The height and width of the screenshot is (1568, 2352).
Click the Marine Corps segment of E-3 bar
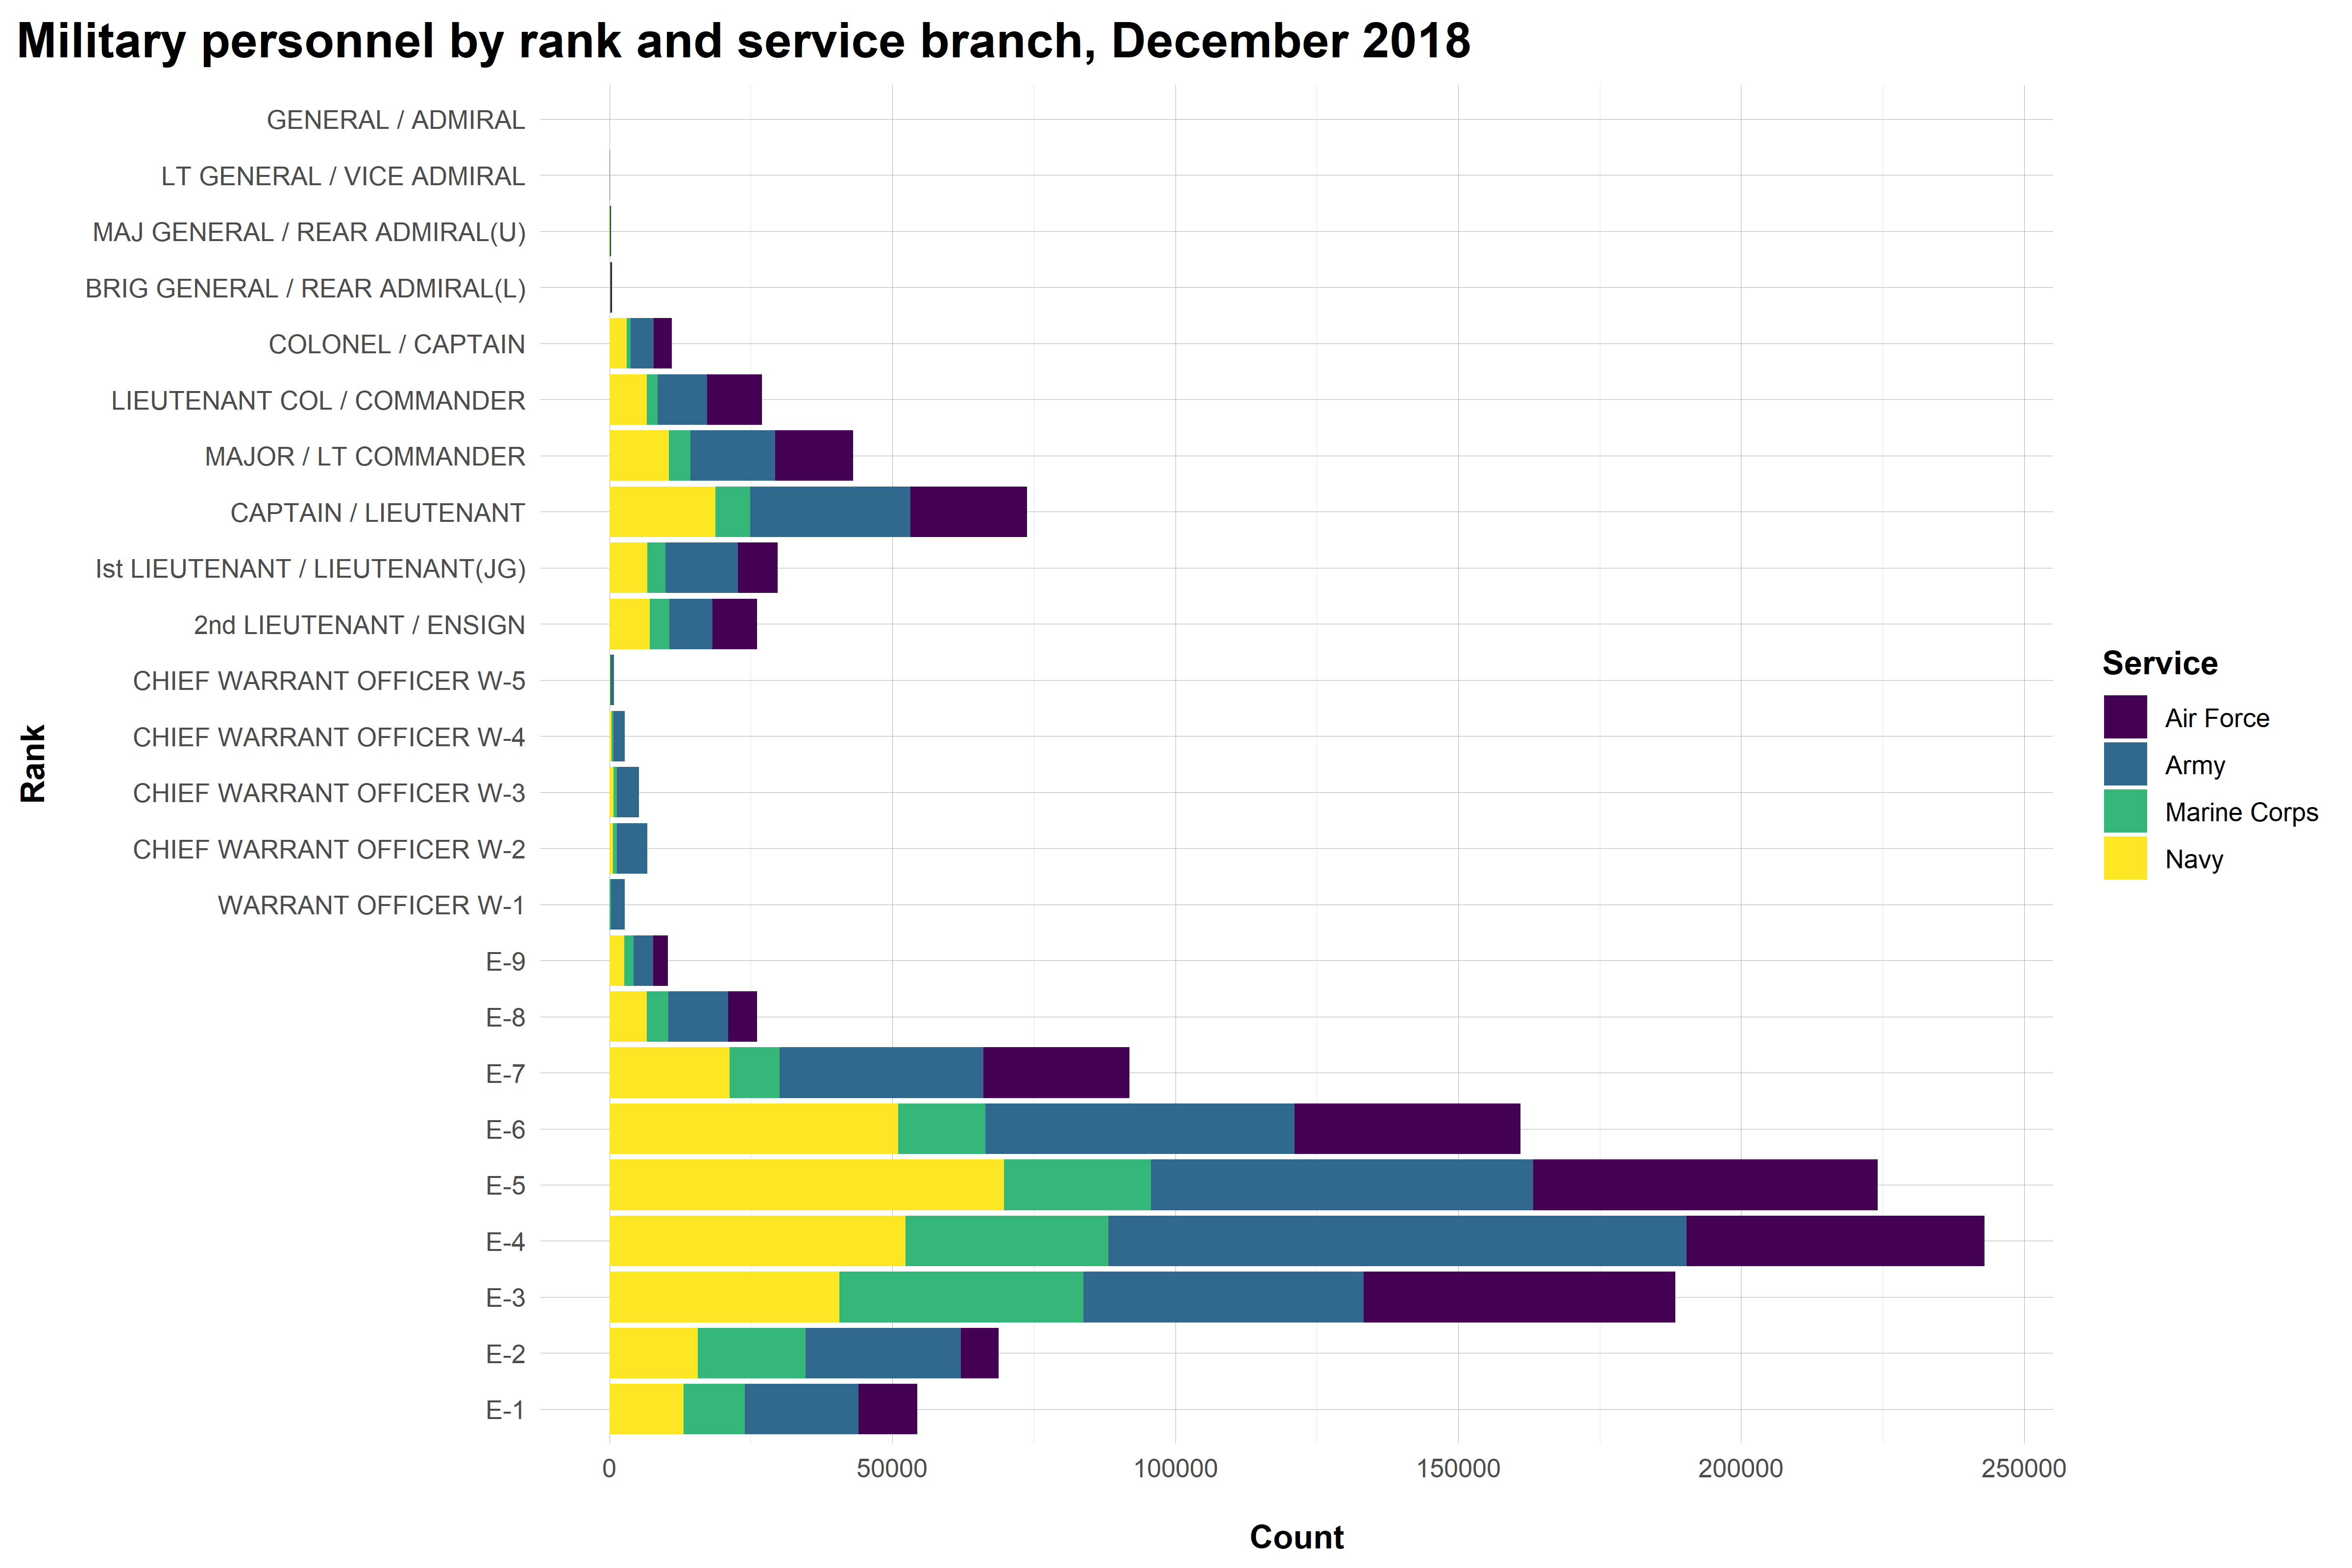pos(961,1297)
